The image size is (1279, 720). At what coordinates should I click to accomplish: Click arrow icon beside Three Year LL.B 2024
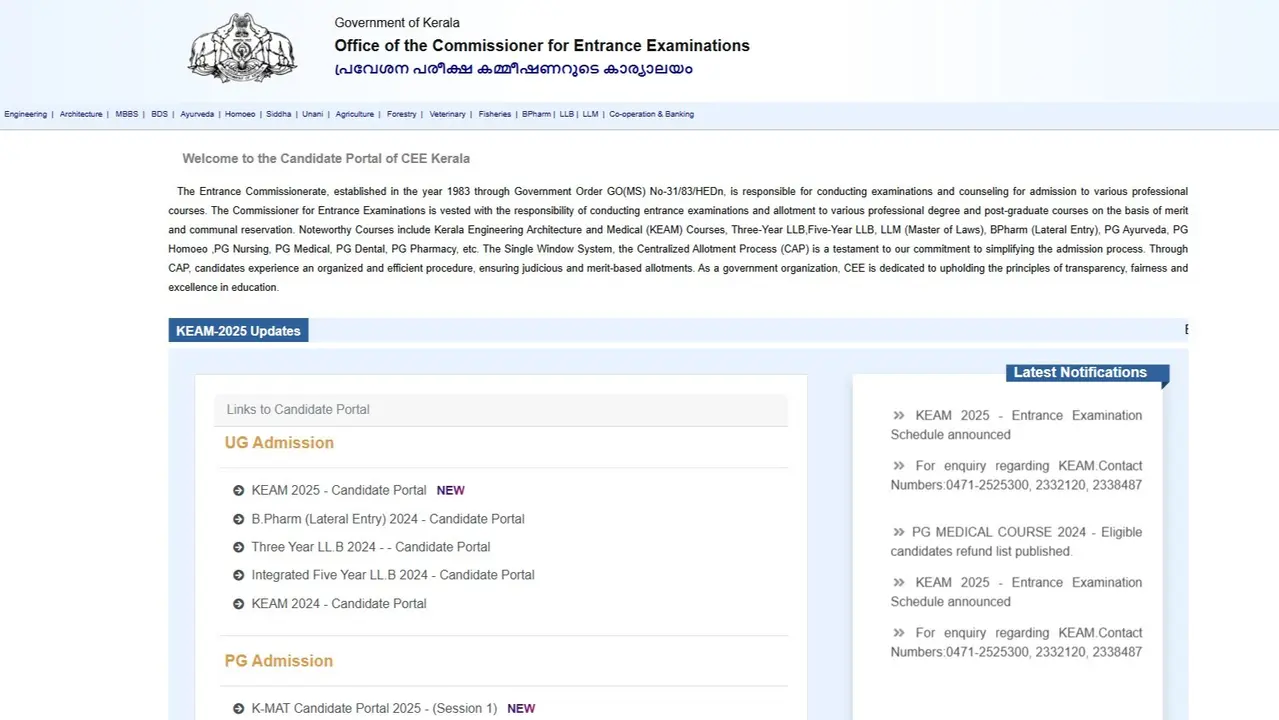(237, 546)
